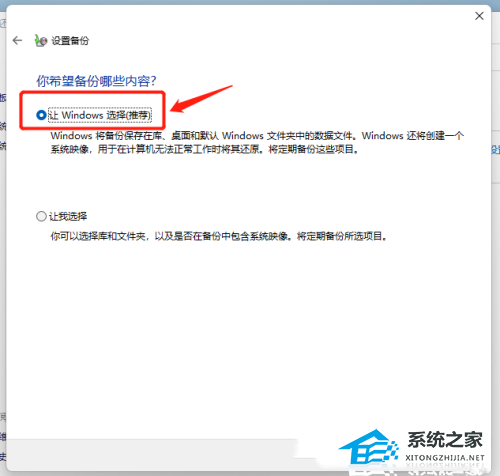Click the partially hidden blue link at right edge
500x476 pixels.
495,150
